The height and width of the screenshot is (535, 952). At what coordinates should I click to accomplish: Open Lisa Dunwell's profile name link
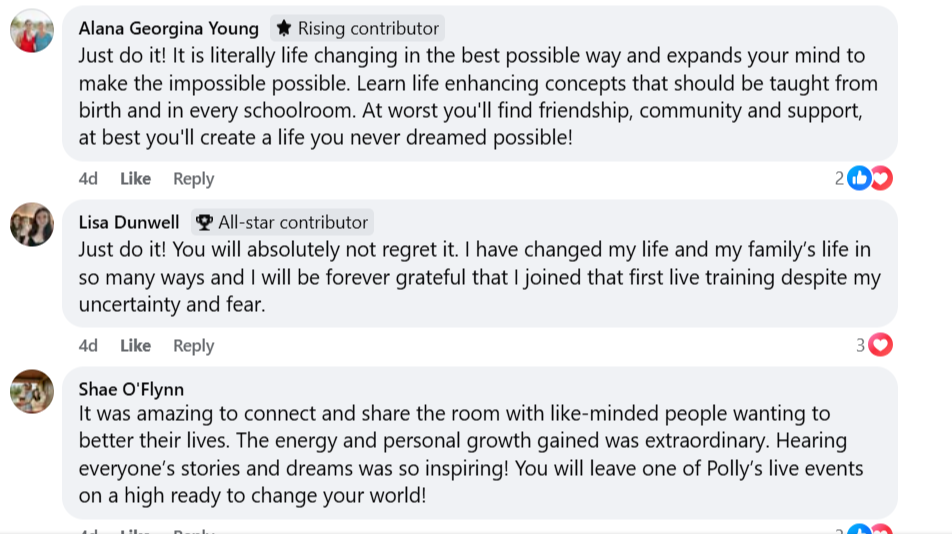[129, 222]
